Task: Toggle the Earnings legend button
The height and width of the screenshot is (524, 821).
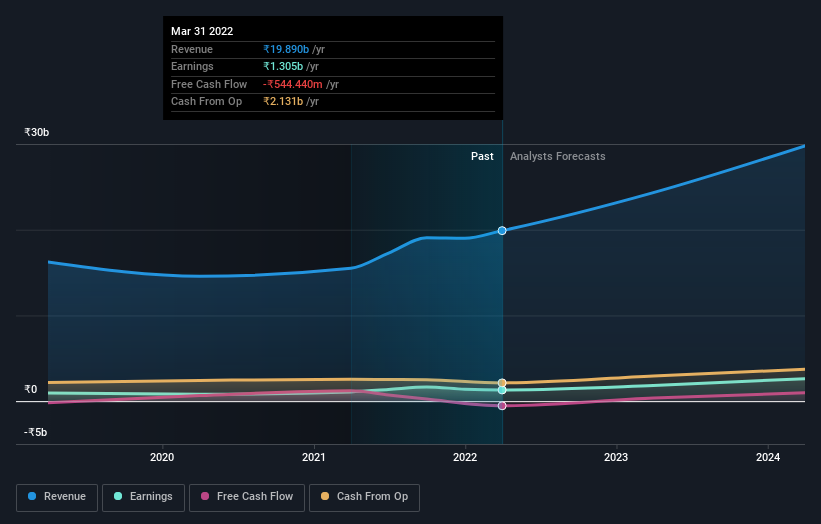Action: click(x=143, y=497)
